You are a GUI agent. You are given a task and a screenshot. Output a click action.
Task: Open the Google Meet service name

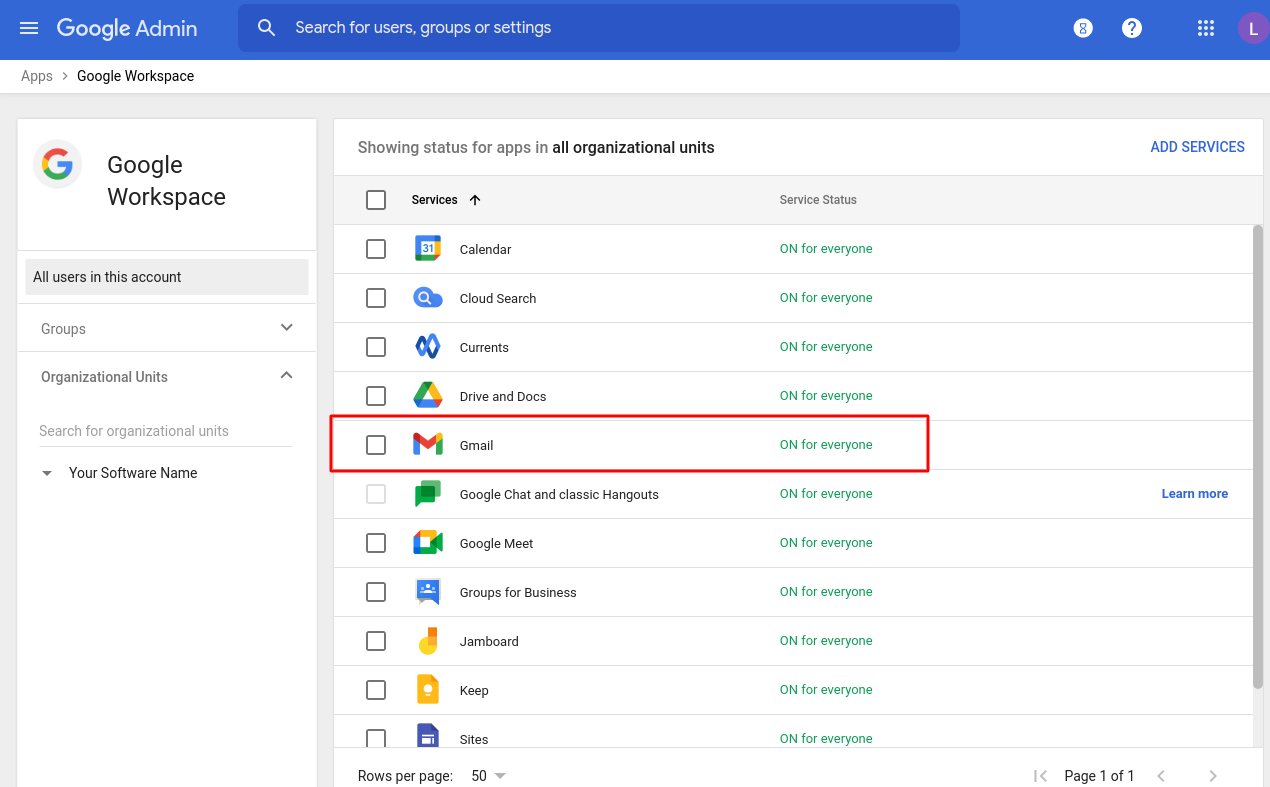click(x=497, y=544)
